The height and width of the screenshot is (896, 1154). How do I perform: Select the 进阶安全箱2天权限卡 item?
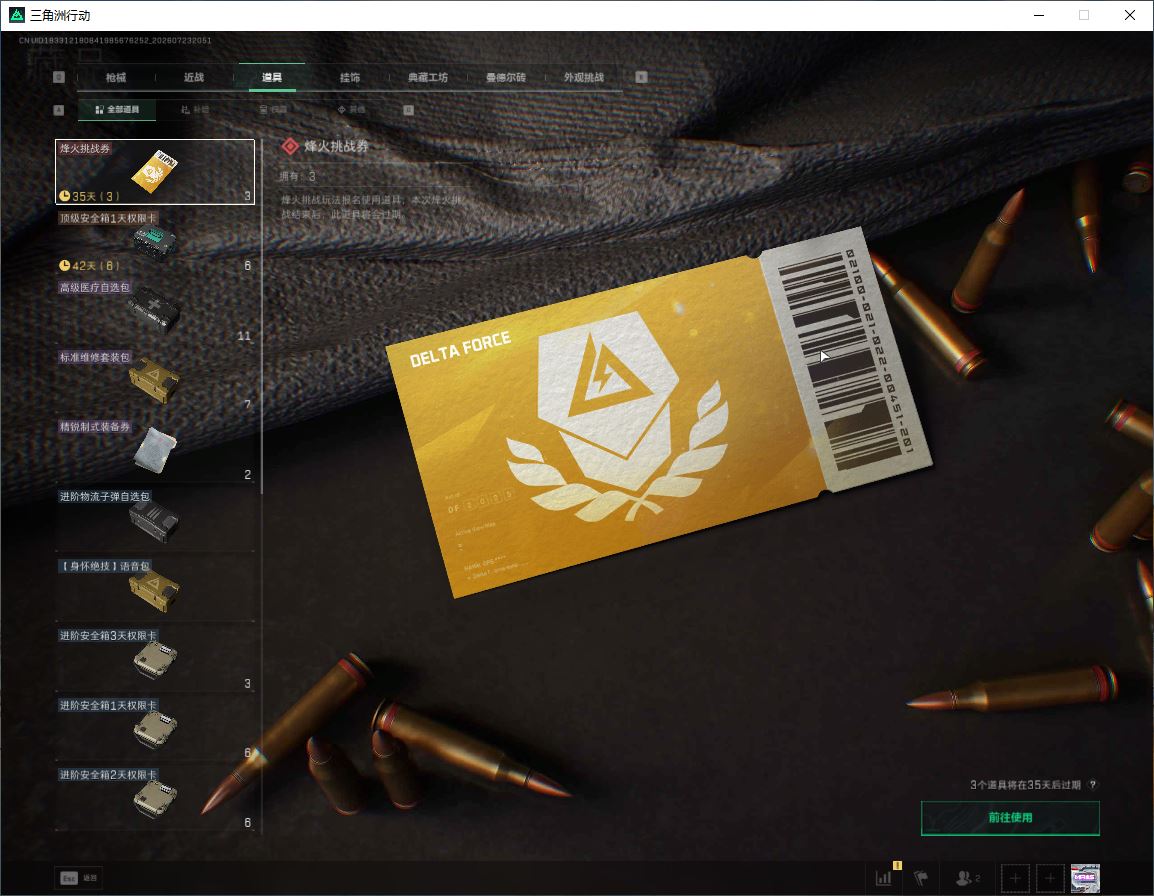pos(155,797)
